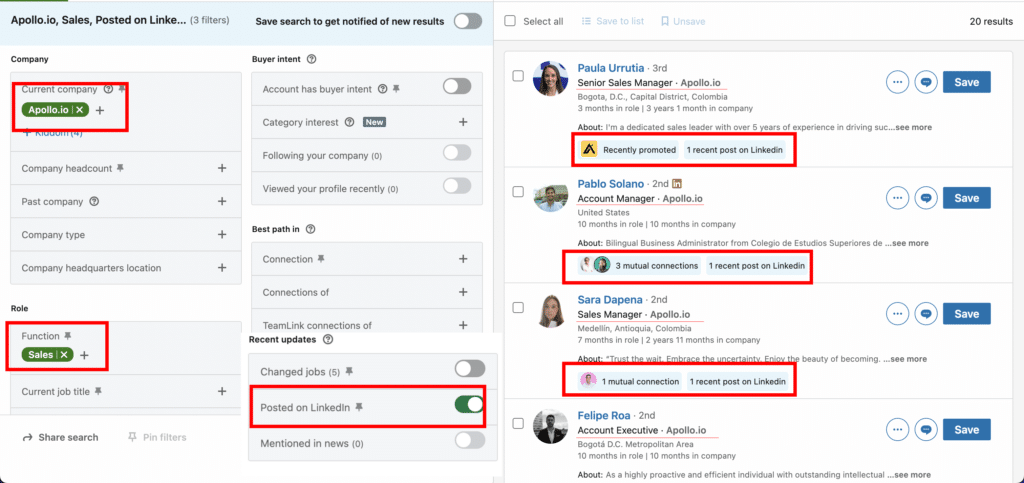Expand Company type filter
This screenshot has width=1024, height=483.
tap(222, 234)
